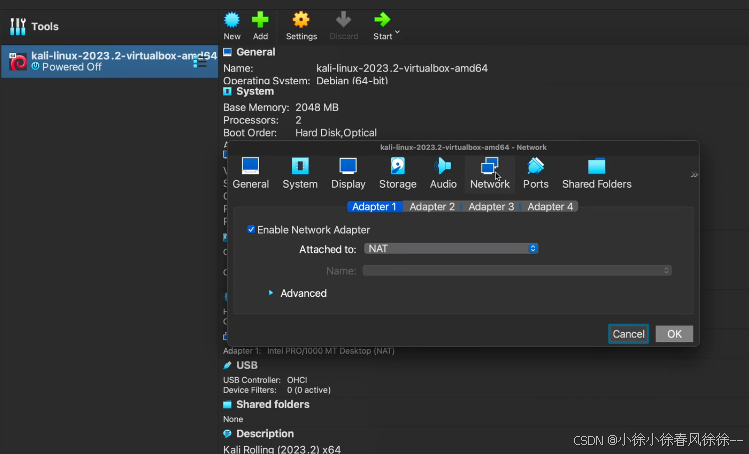Click the Description section header icon
This screenshot has width=749, height=454.
pos(227,433)
